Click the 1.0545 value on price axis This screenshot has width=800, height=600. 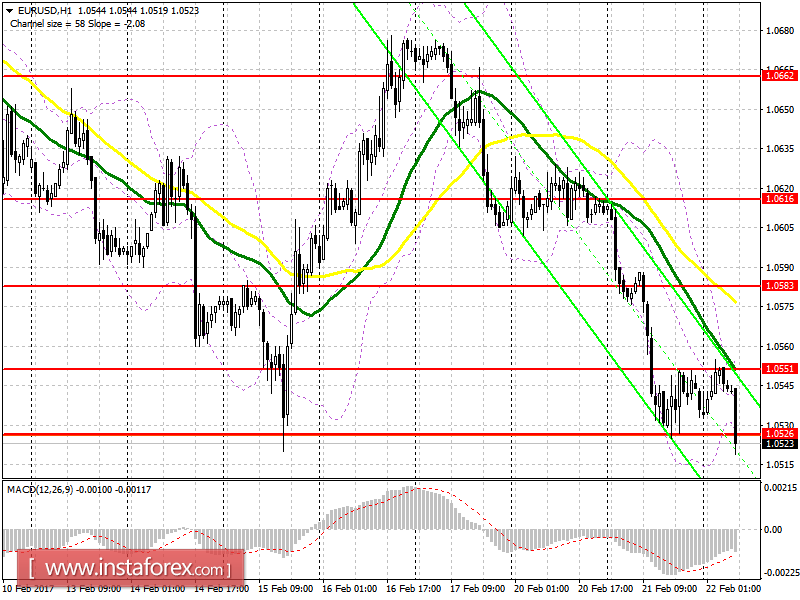[780, 386]
